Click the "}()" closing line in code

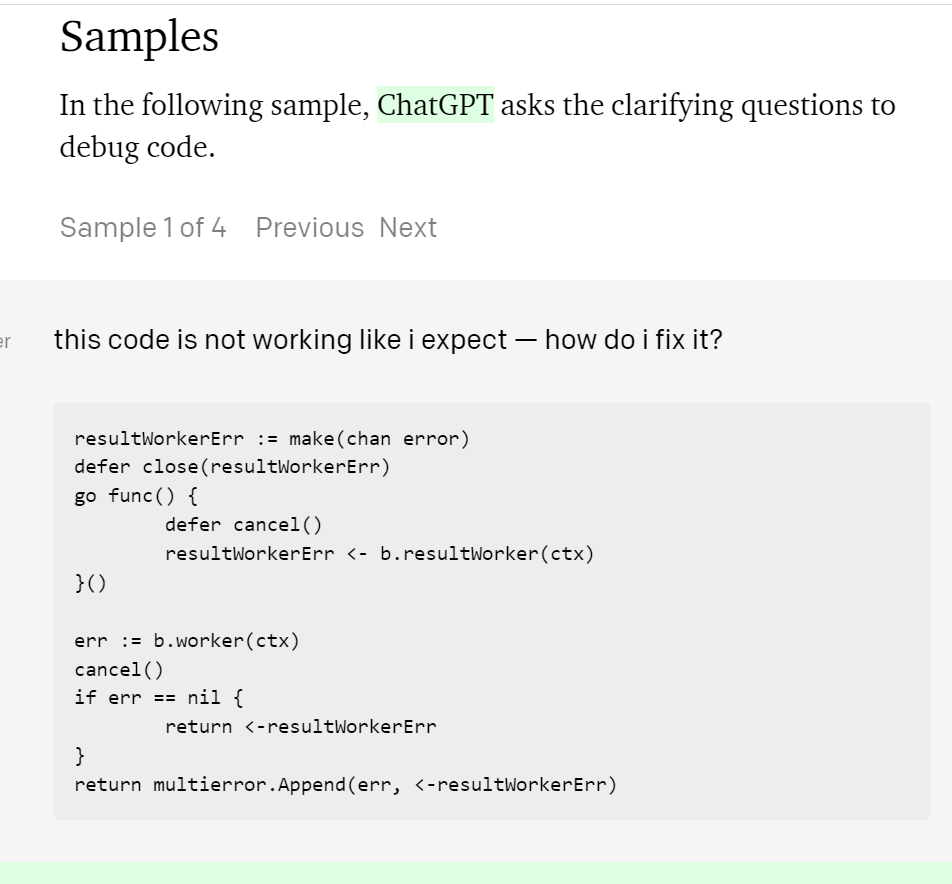[89, 583]
